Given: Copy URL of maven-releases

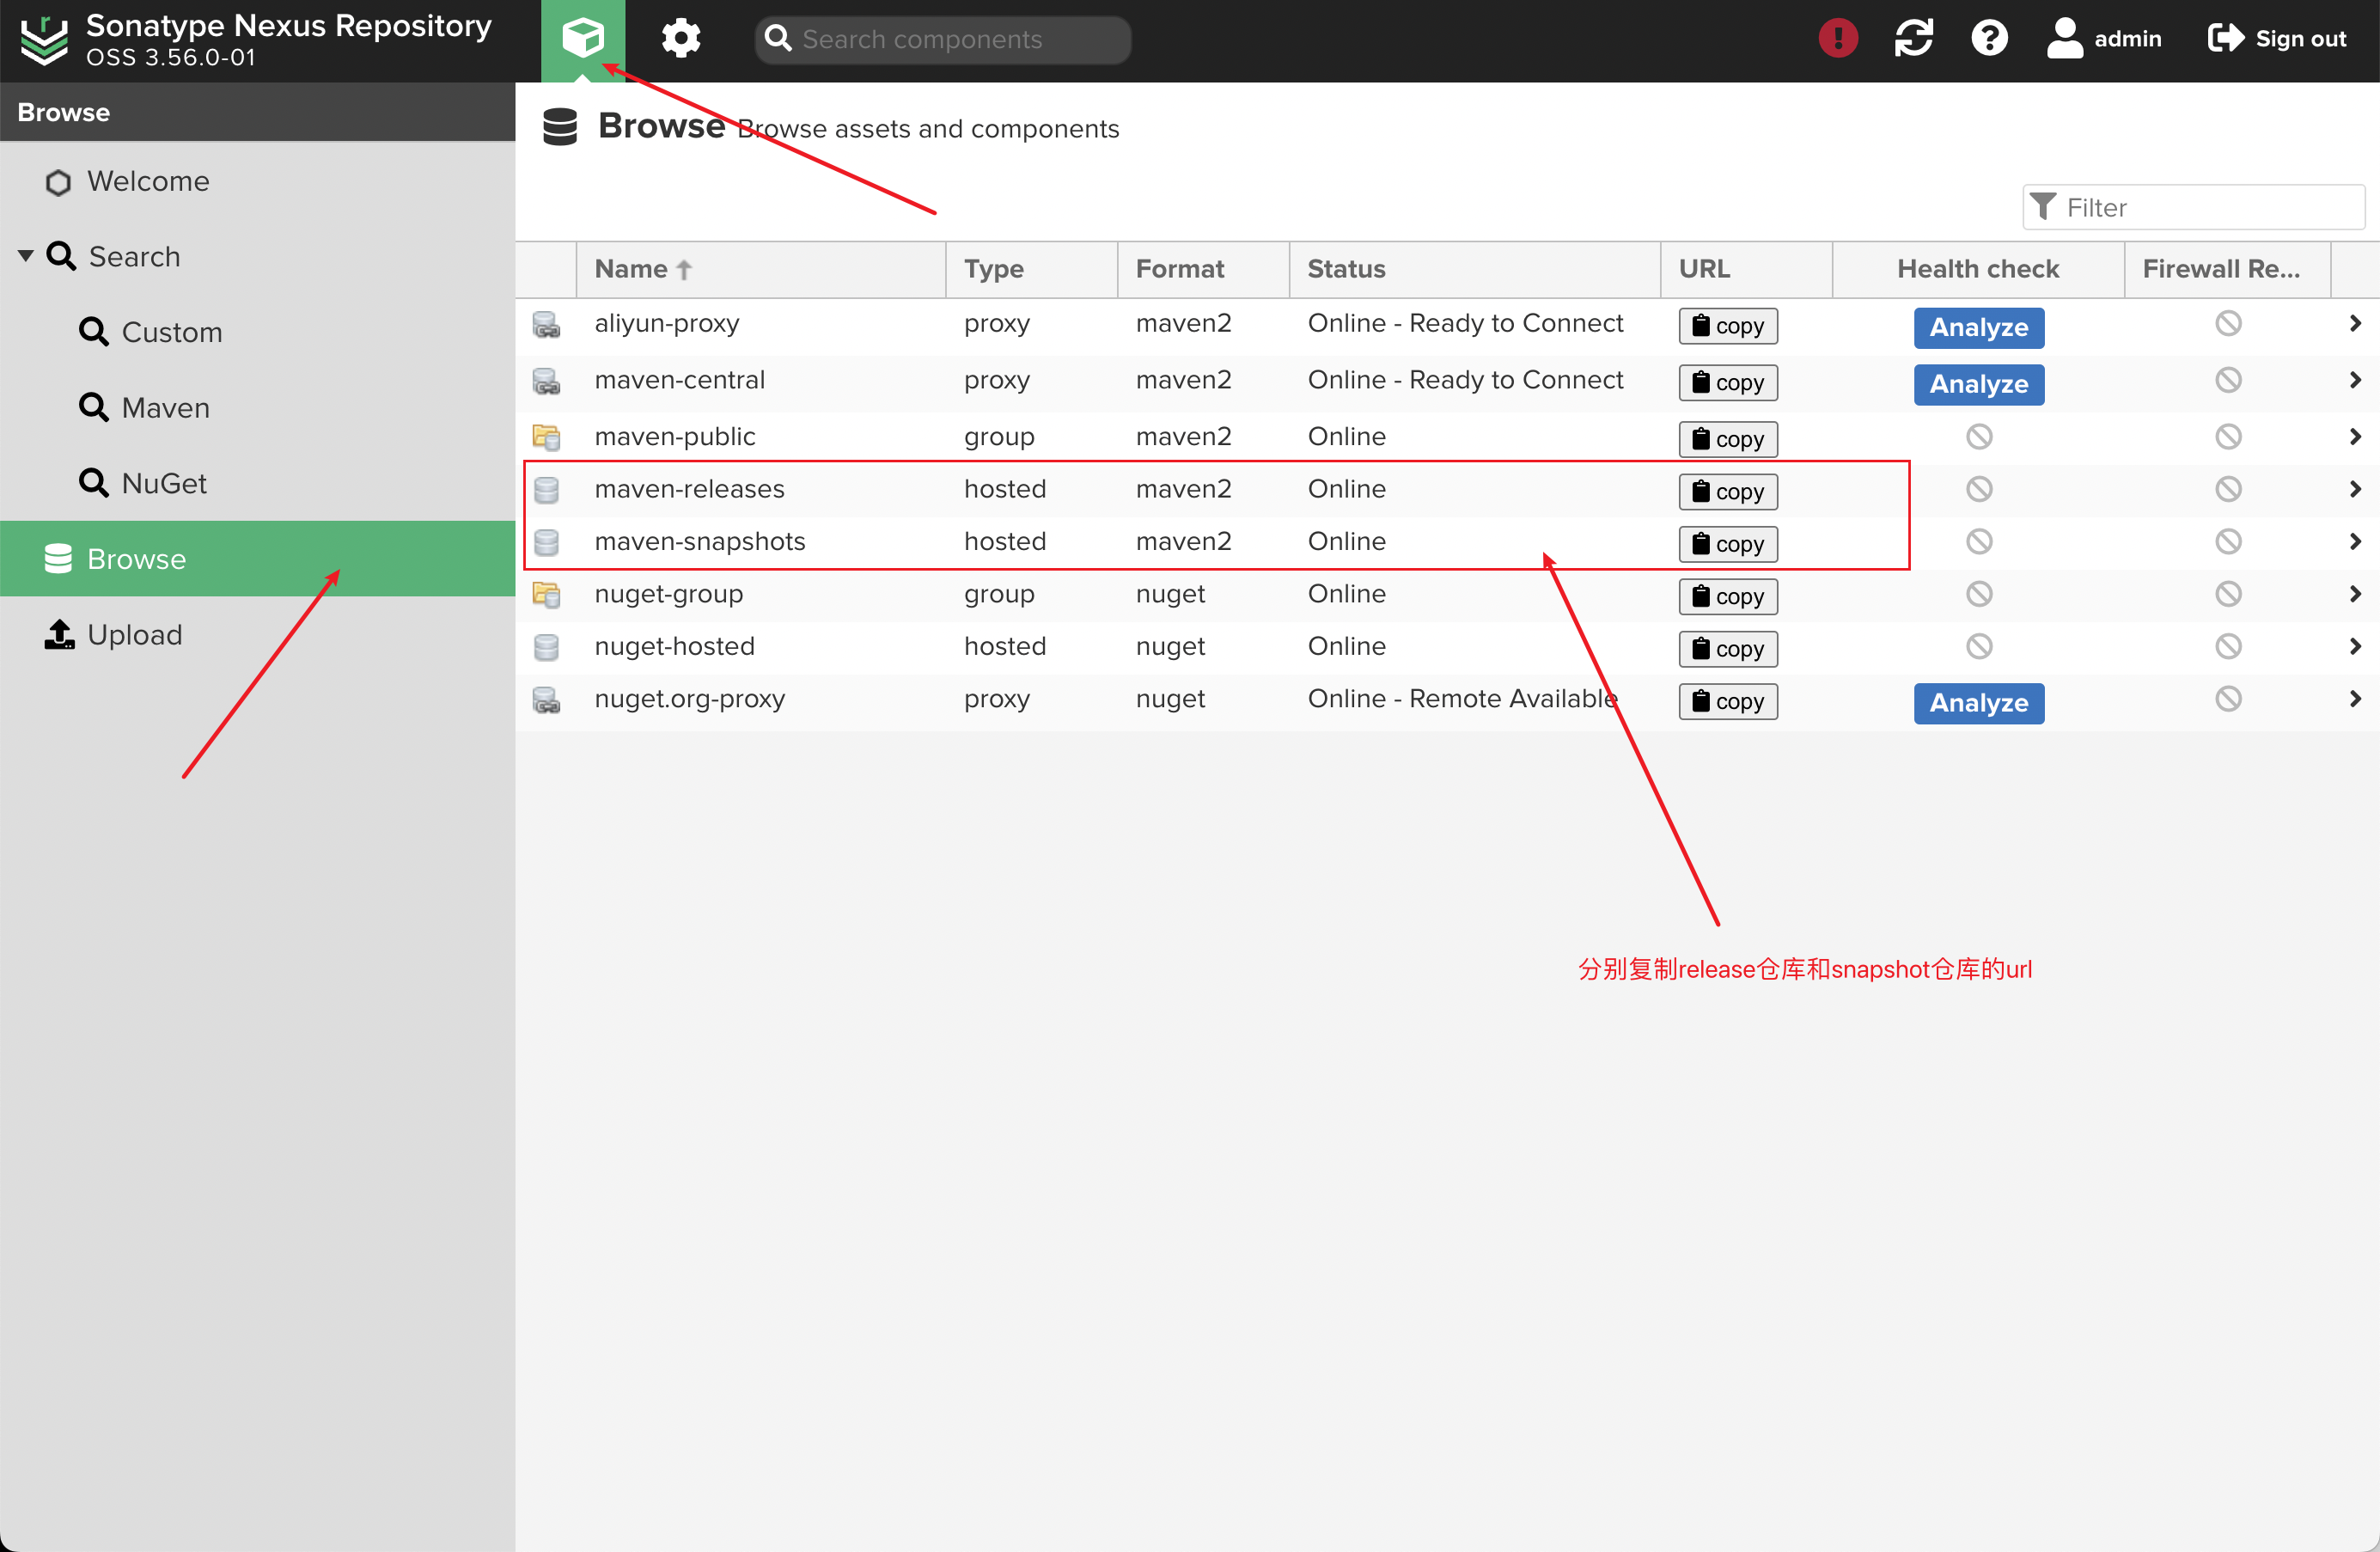Looking at the screenshot, I should point(1728,492).
